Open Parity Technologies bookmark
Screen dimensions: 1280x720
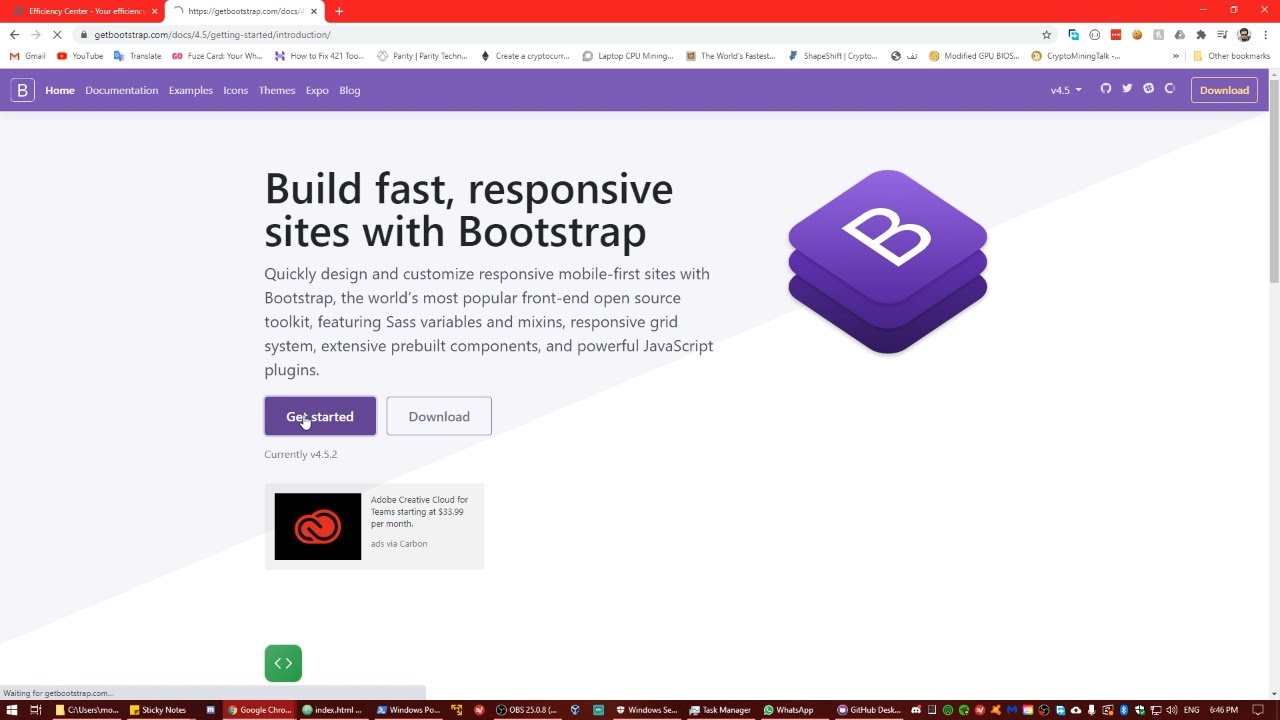[x=422, y=56]
